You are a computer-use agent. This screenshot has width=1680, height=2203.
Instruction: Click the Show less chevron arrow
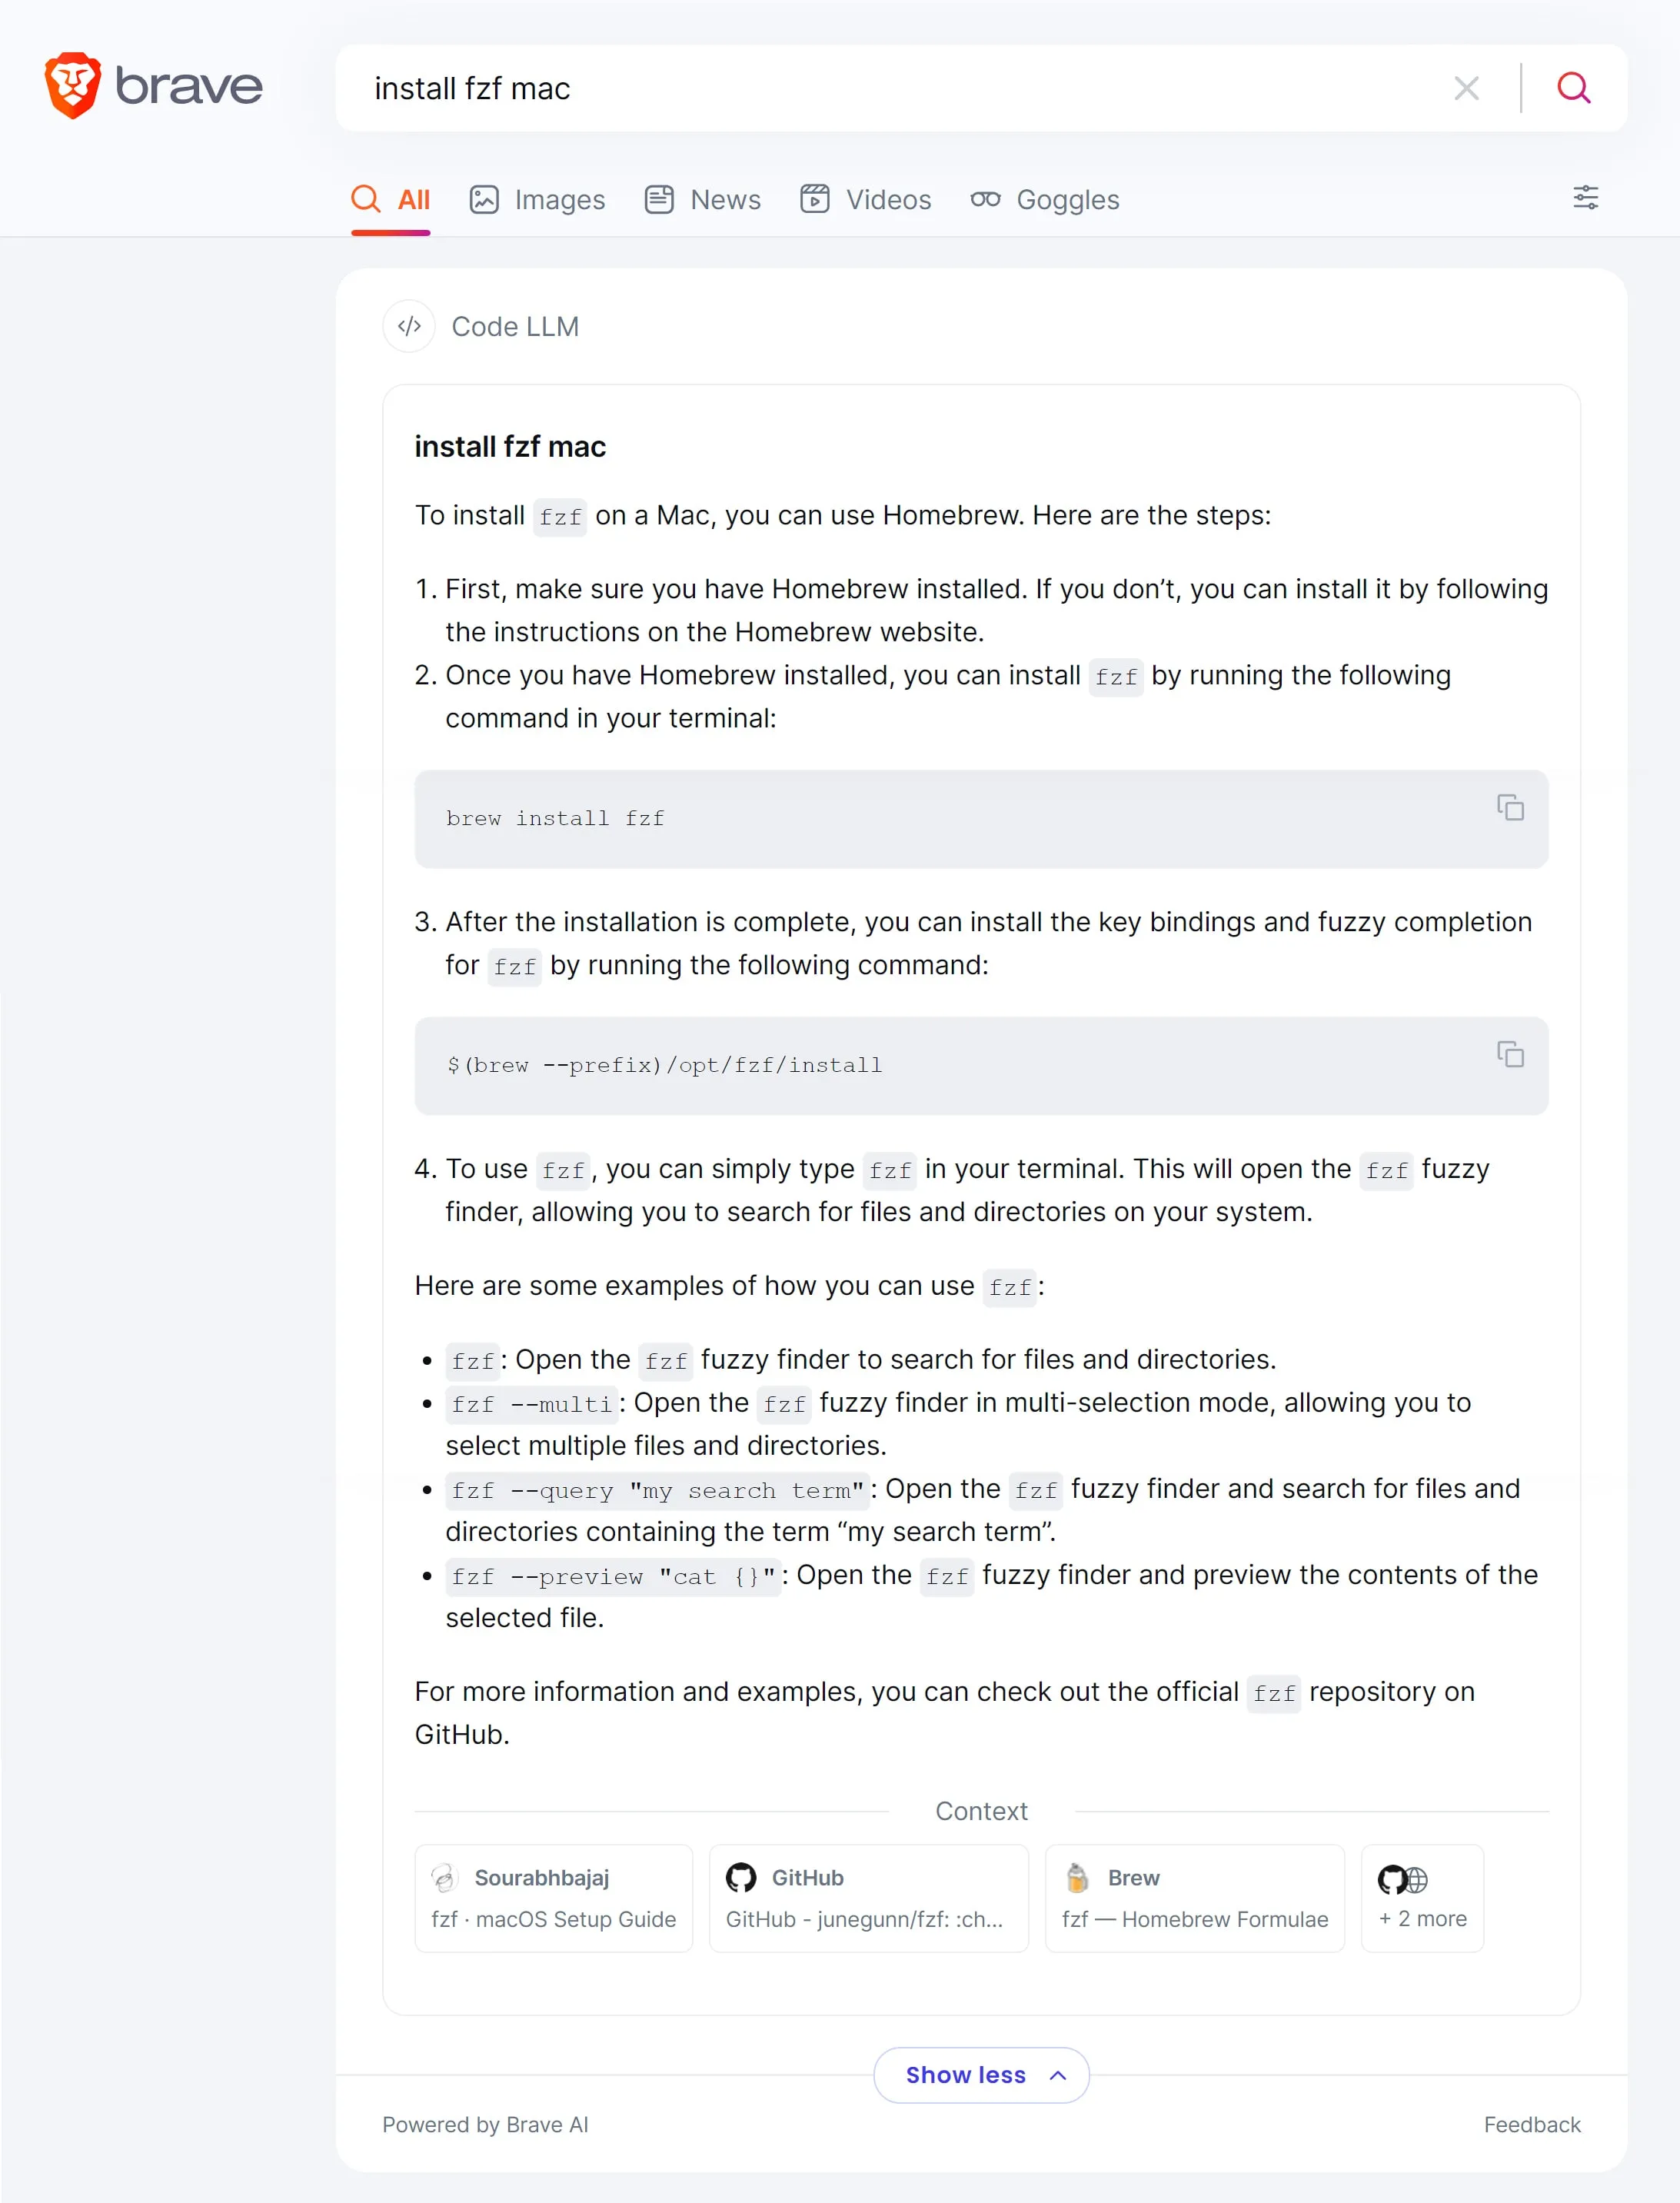[1058, 2075]
